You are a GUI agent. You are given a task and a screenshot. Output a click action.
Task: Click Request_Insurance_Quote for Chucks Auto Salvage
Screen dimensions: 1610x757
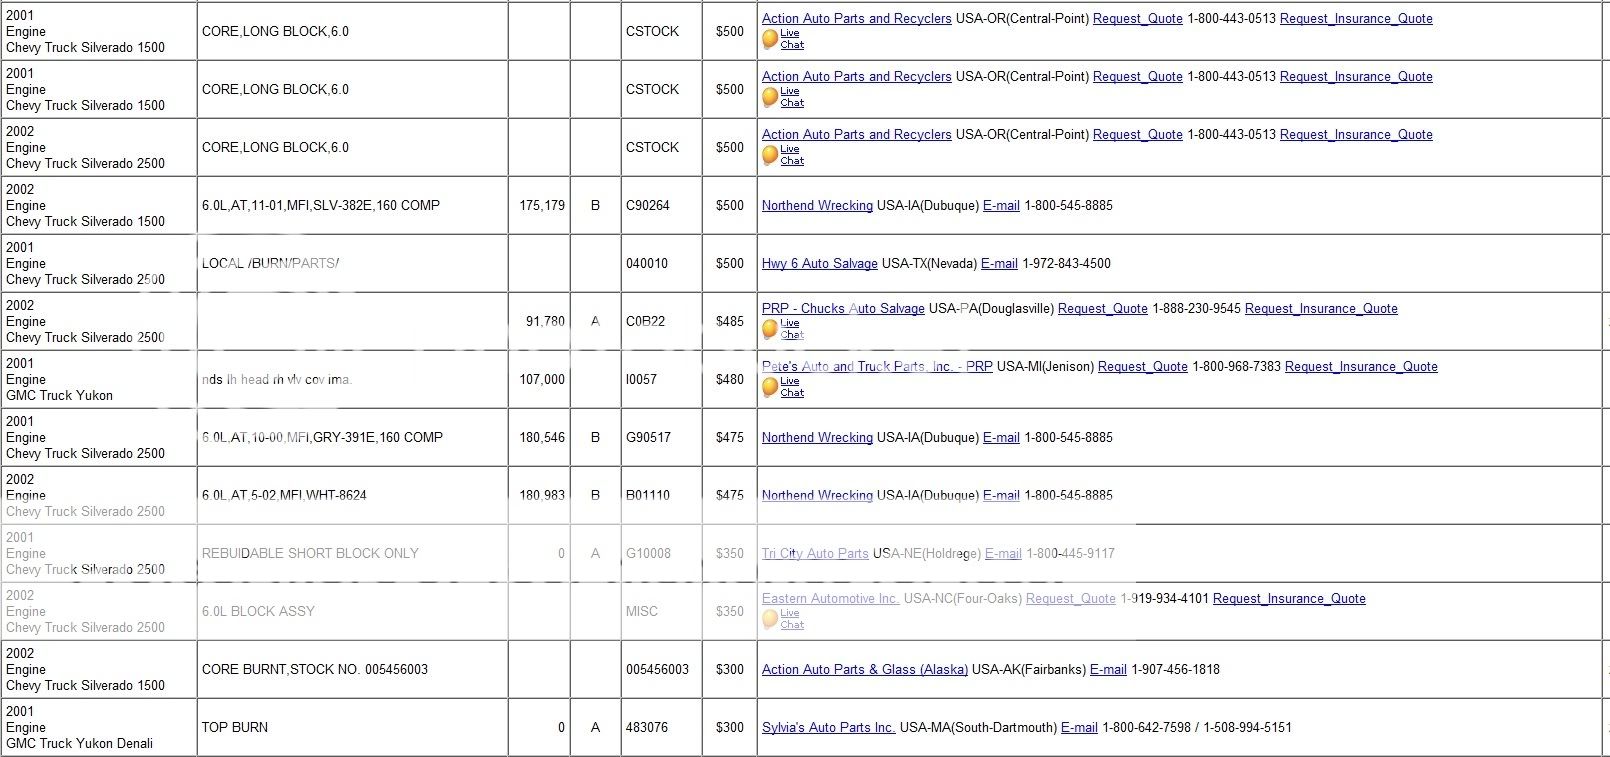pyautogui.click(x=1321, y=308)
